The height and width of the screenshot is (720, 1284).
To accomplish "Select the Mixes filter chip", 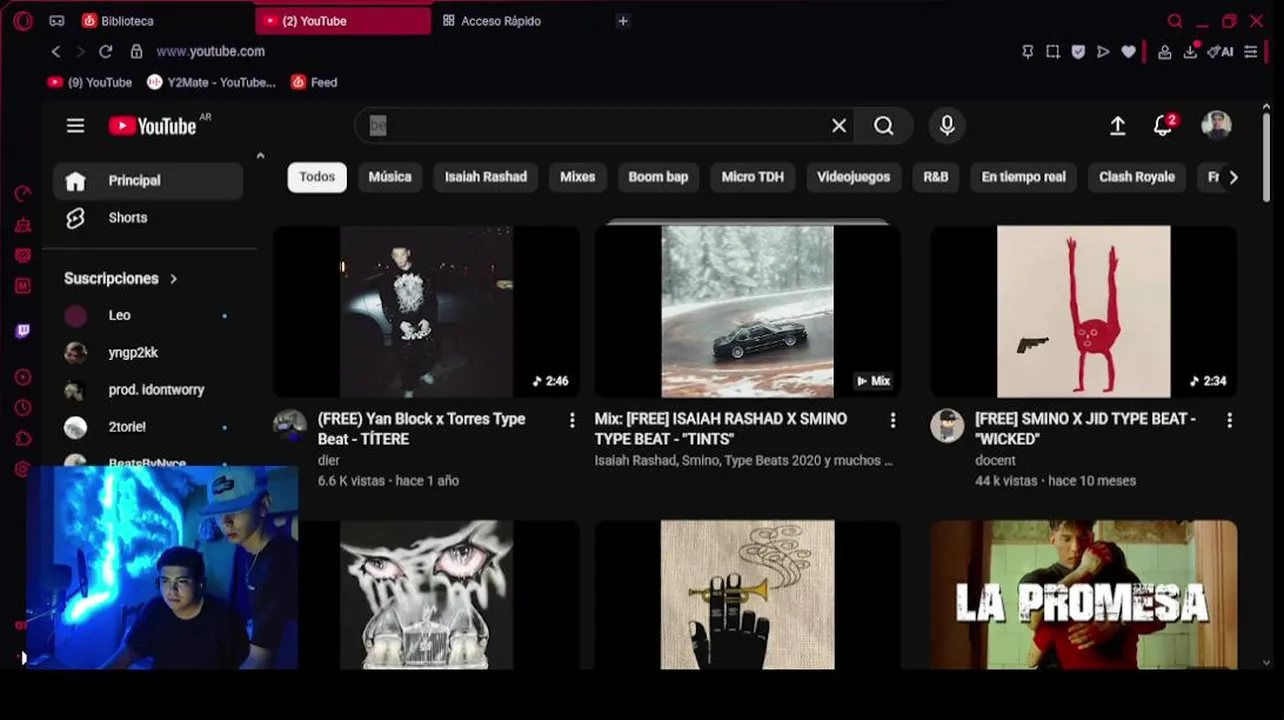I will tap(578, 176).
